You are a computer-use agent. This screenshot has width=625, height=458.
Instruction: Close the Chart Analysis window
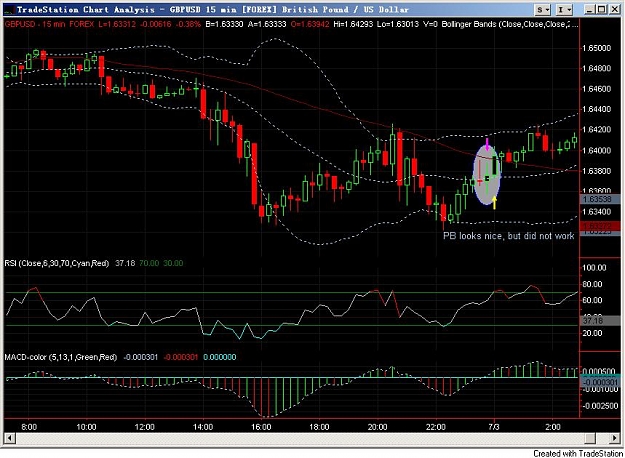614,9
